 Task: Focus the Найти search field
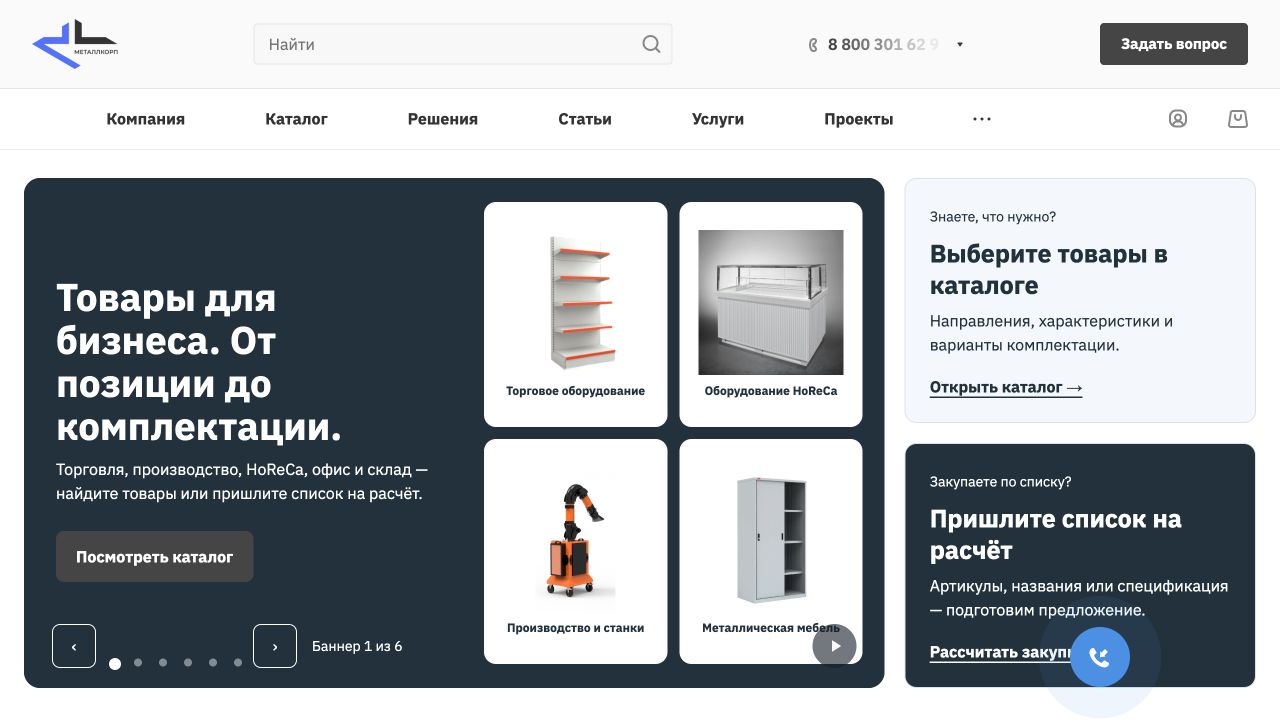[463, 44]
